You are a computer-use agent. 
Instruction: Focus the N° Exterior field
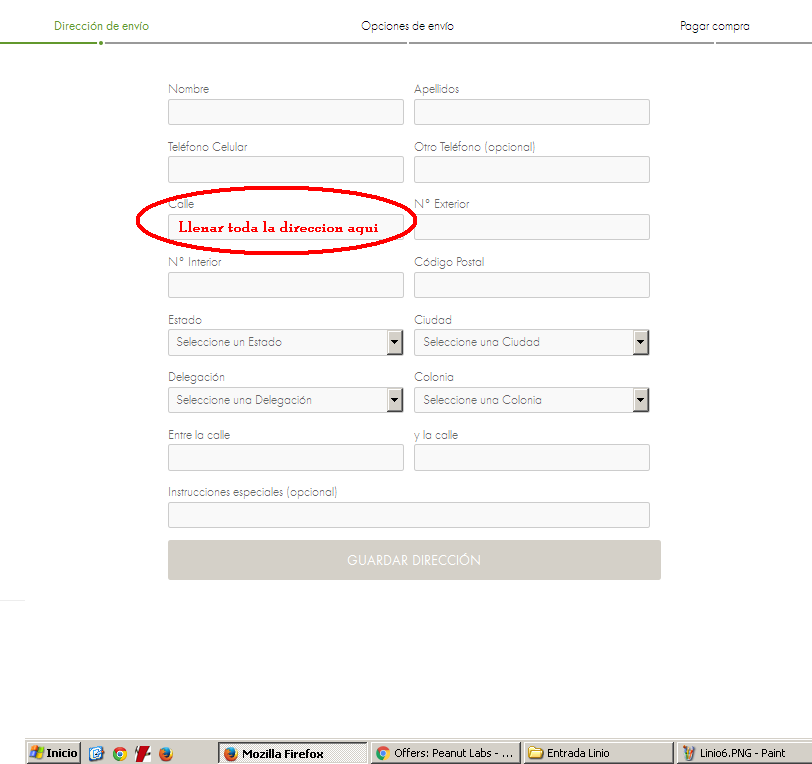click(x=531, y=227)
